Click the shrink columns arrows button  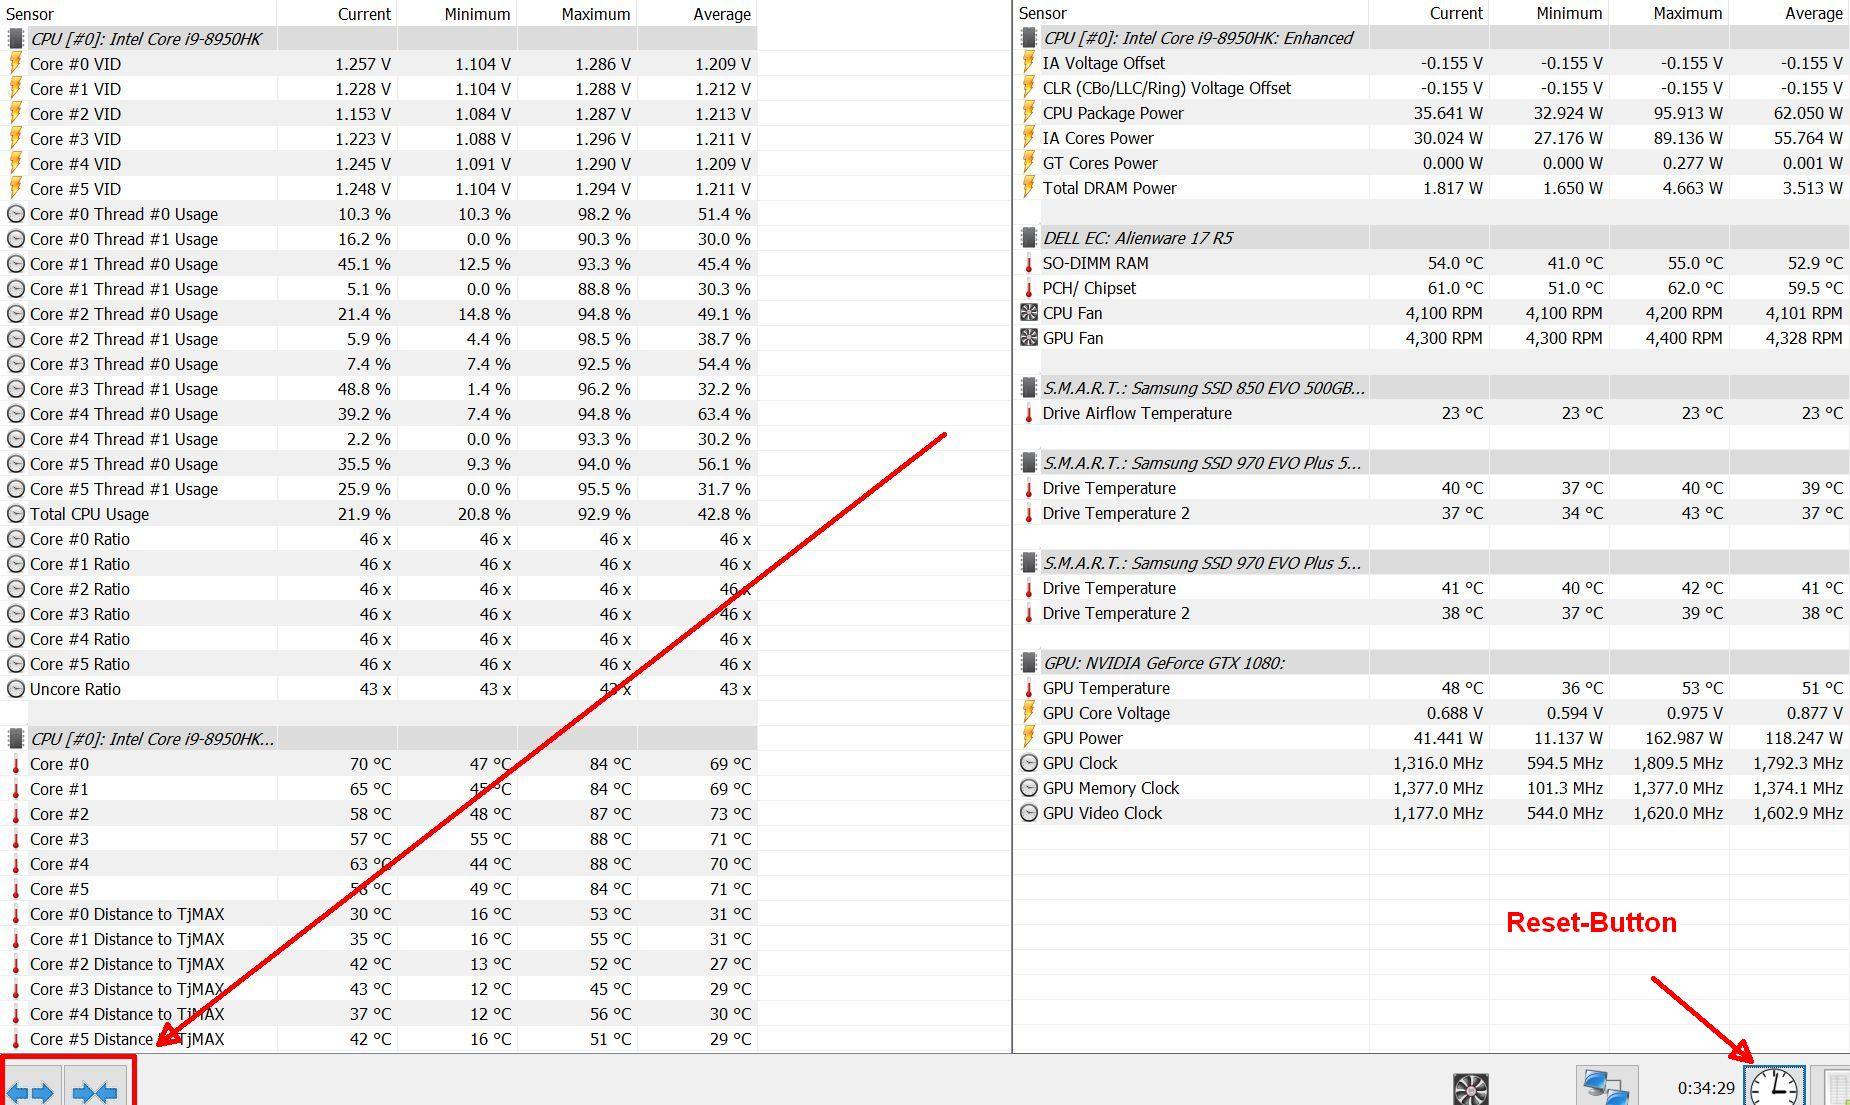click(96, 1088)
